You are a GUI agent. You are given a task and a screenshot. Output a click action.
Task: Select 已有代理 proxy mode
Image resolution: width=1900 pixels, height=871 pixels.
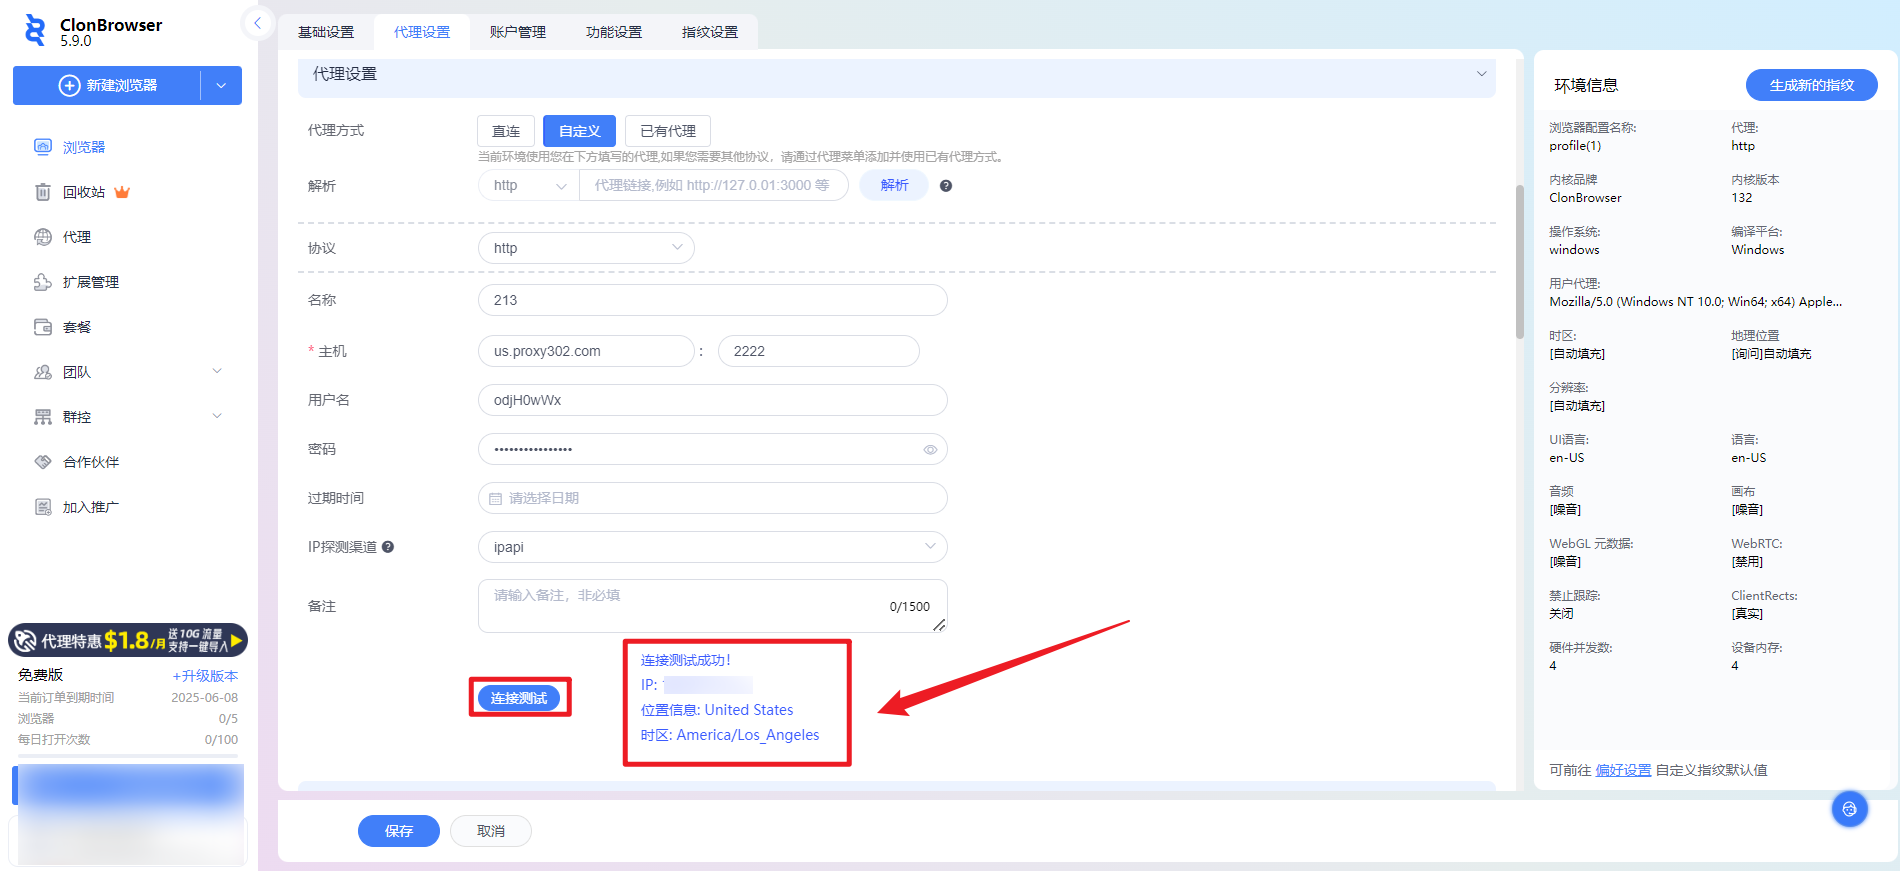[668, 131]
